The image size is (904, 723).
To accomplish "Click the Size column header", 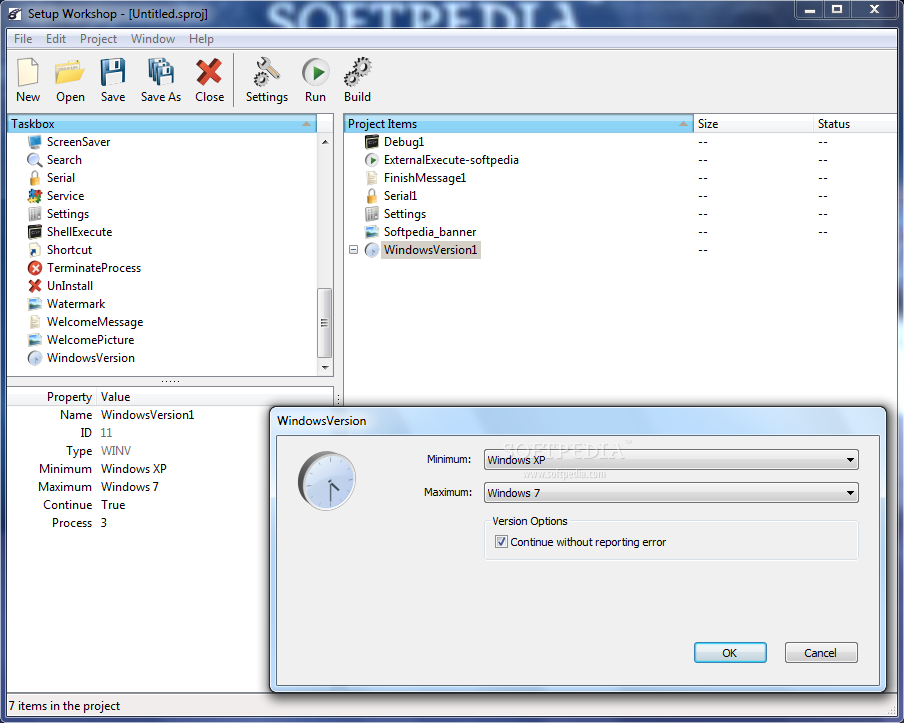I will pyautogui.click(x=754, y=124).
